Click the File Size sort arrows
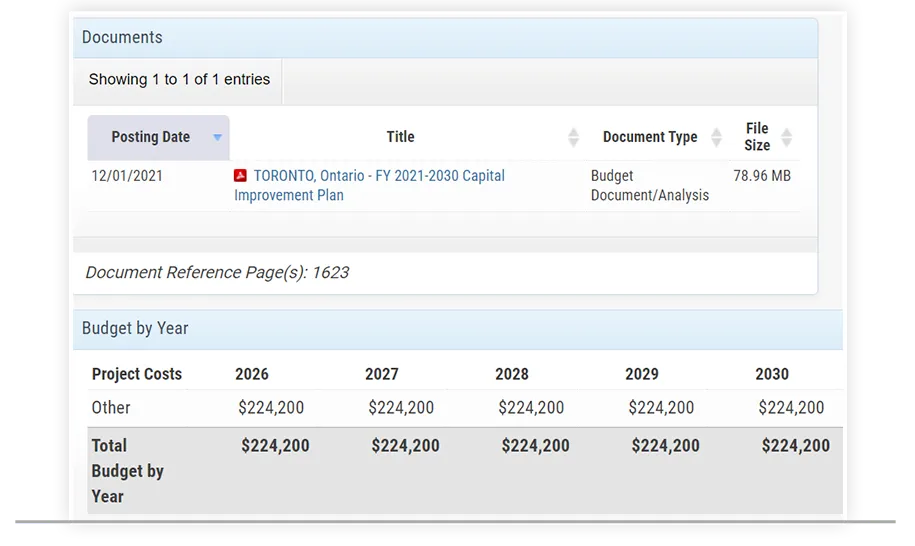 tap(787, 137)
